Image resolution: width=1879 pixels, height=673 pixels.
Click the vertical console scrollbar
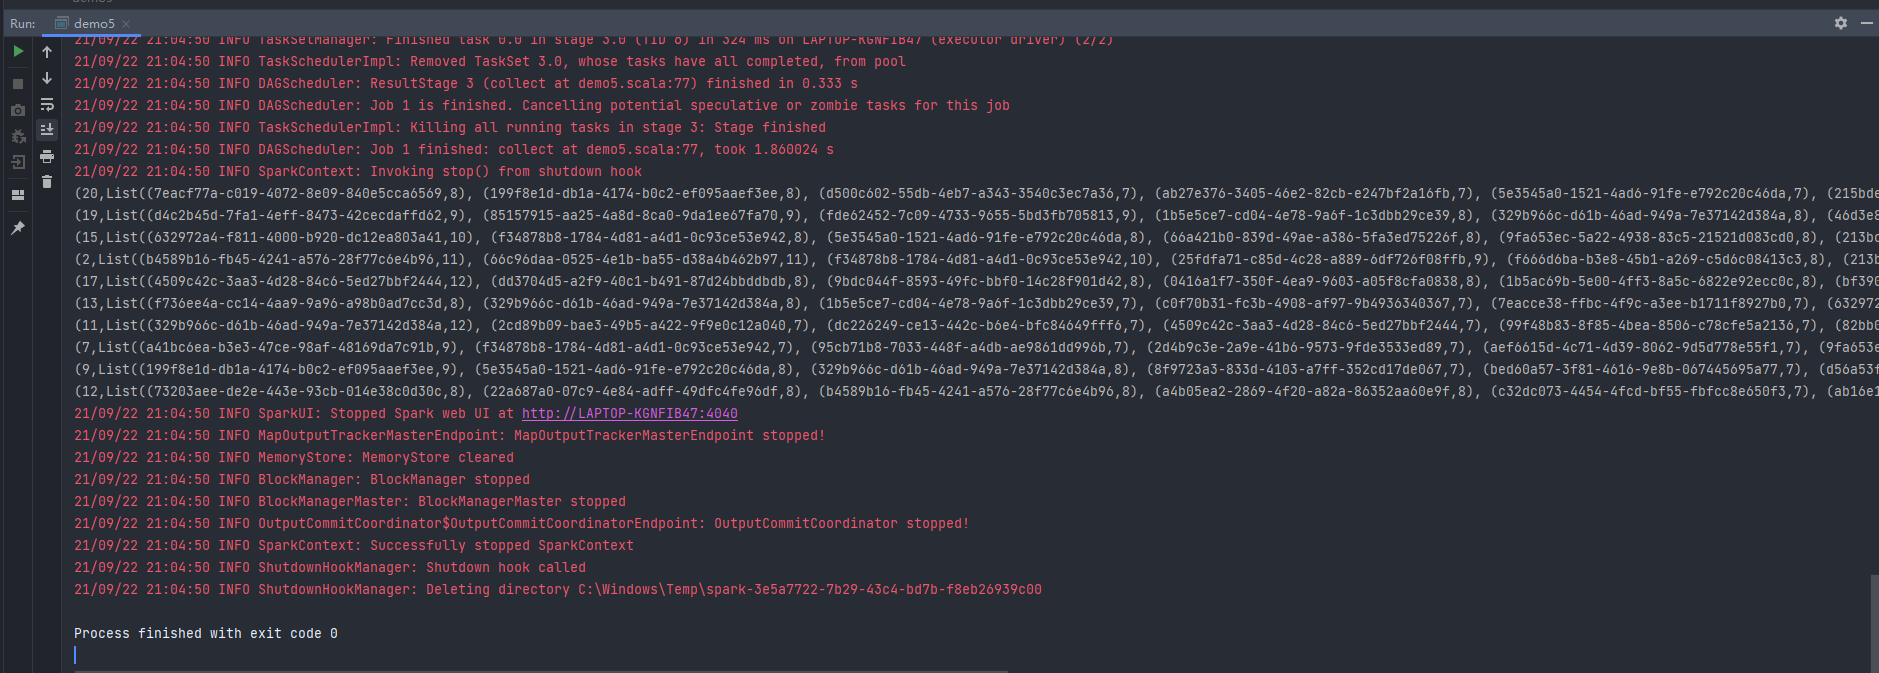click(1874, 622)
